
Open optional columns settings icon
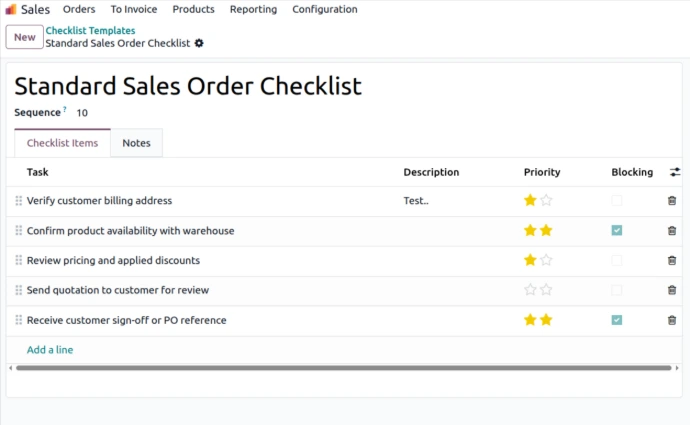pos(675,172)
